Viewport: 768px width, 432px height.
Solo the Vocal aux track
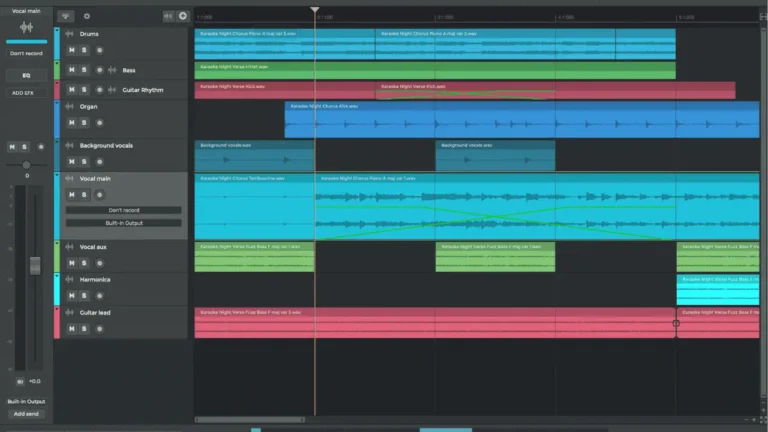click(x=84, y=263)
